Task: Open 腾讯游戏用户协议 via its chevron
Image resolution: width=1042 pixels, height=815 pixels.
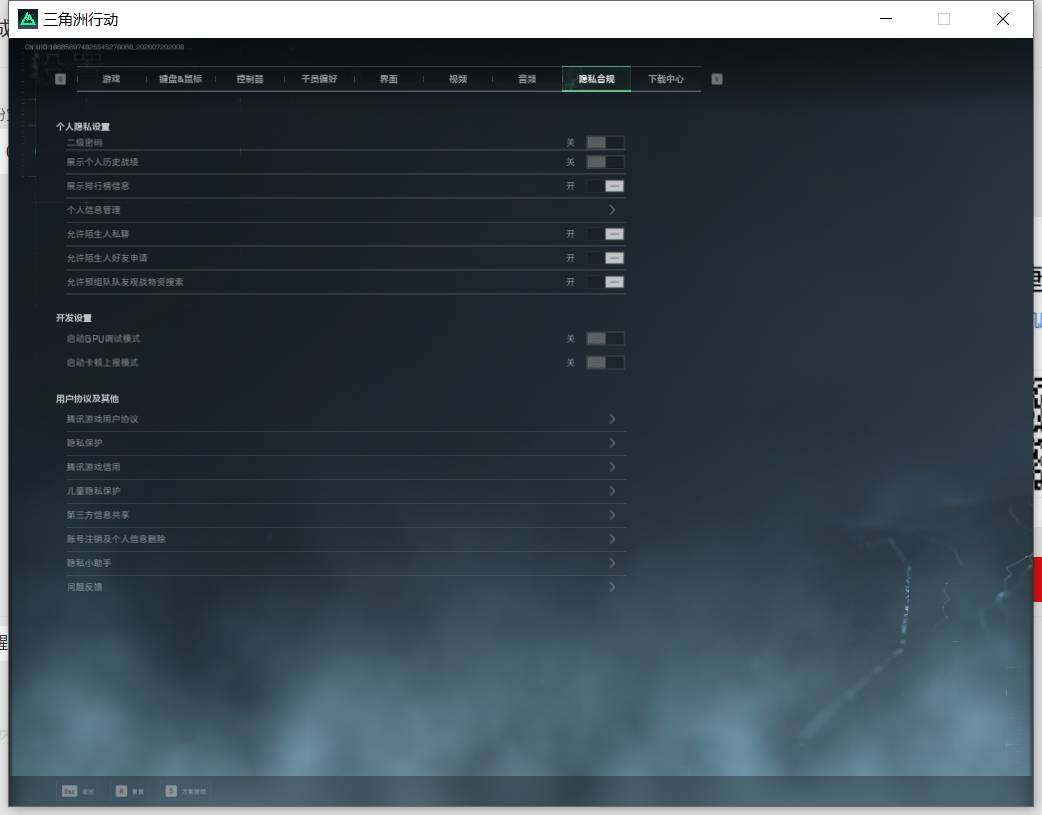Action: 612,419
